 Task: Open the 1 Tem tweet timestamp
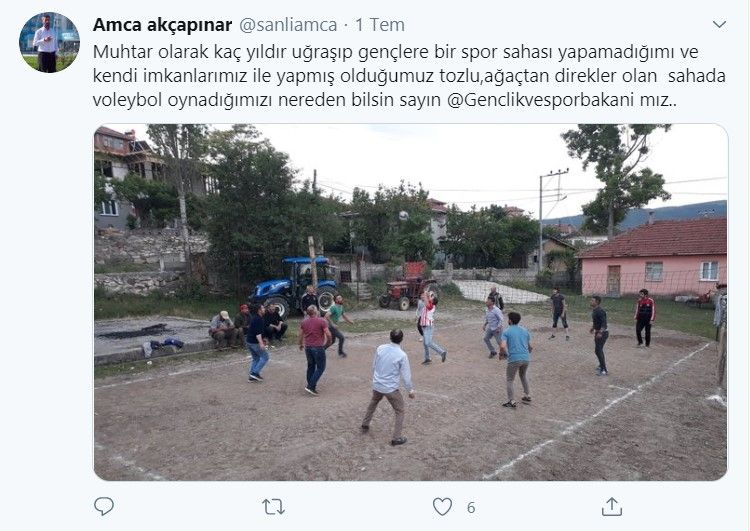pos(380,24)
